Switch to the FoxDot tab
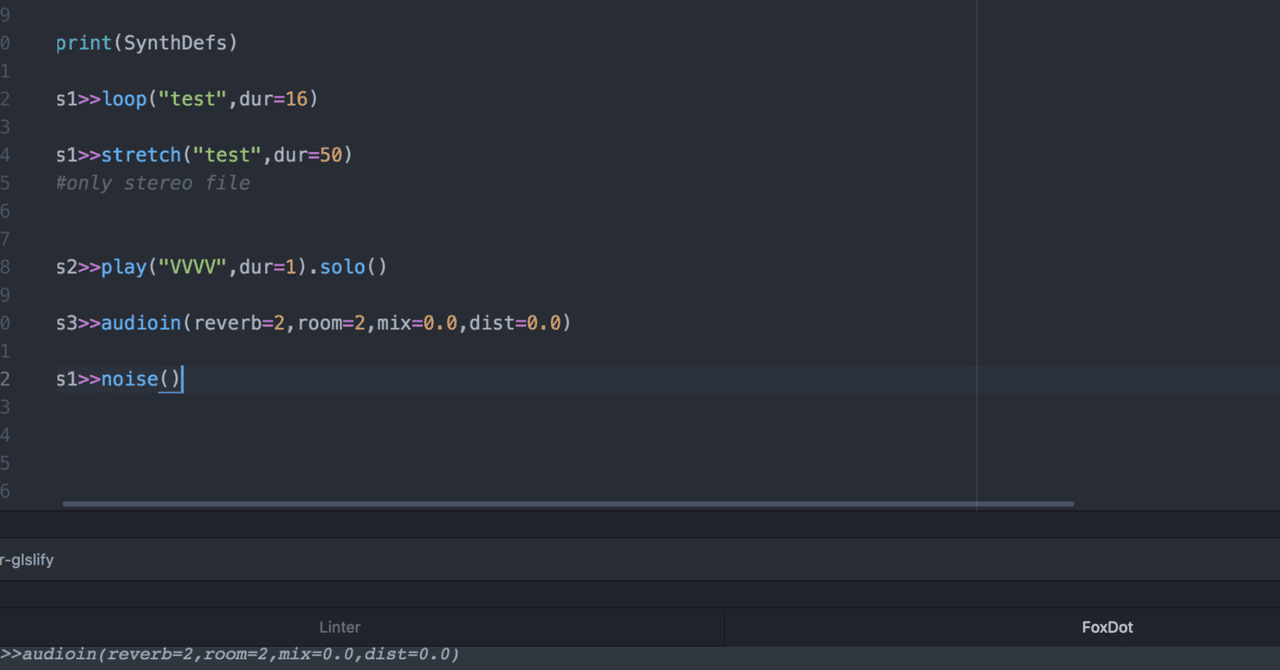 [x=1107, y=627]
